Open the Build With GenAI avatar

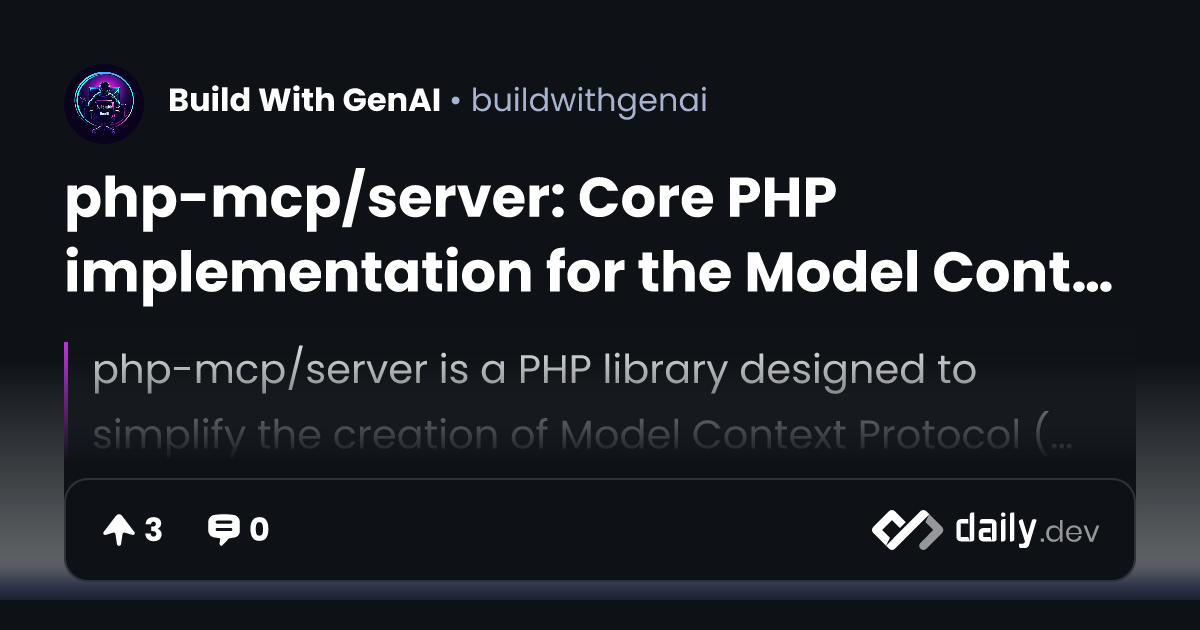tap(104, 104)
